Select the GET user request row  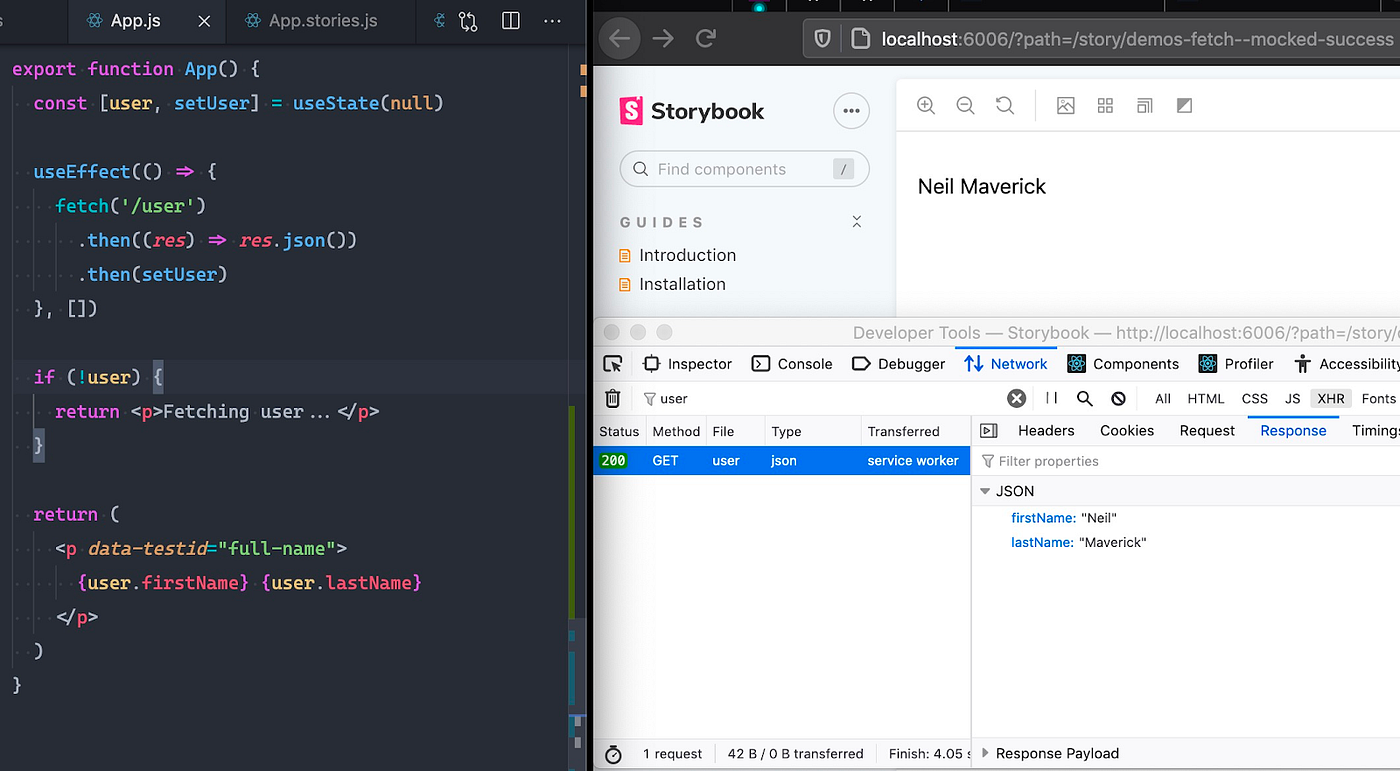(x=781, y=461)
